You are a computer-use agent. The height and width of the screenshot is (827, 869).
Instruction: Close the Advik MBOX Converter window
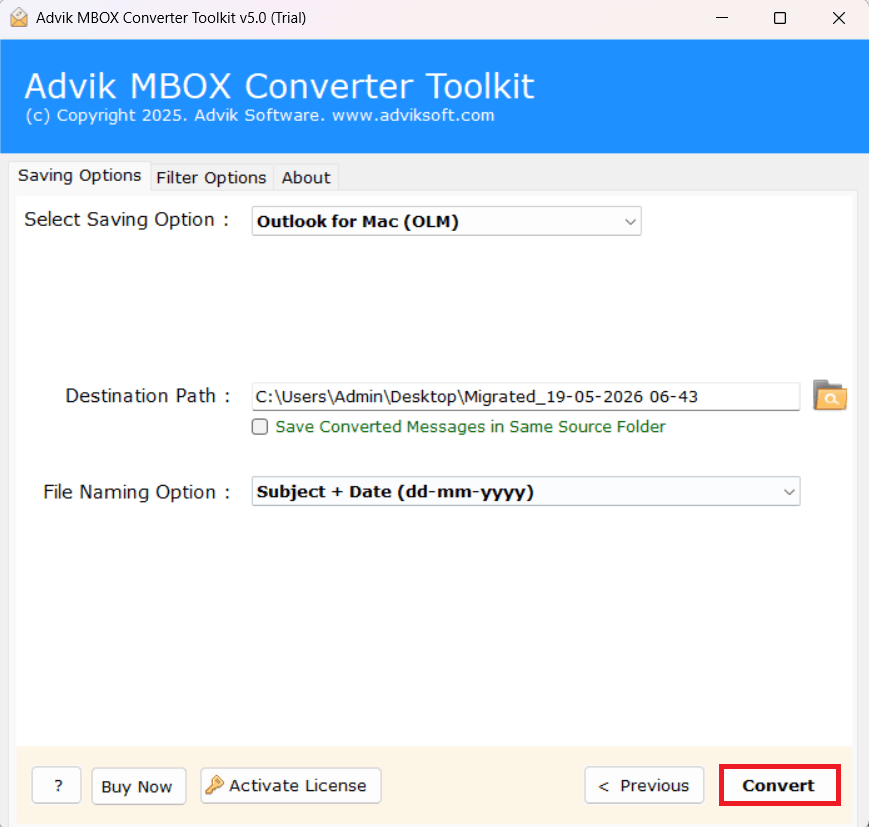[x=839, y=18]
